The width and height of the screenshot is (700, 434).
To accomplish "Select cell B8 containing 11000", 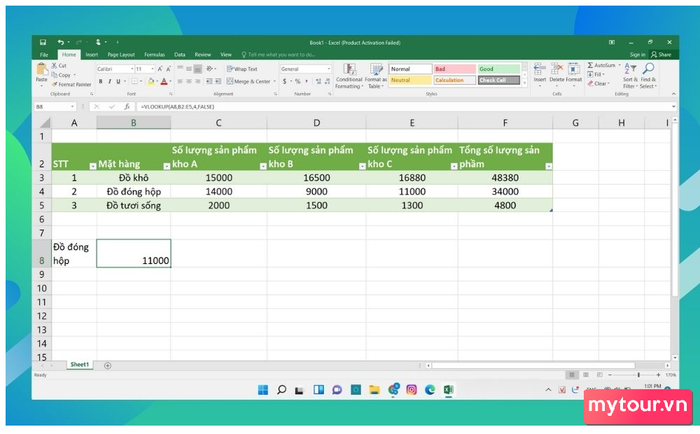I will 133,261.
